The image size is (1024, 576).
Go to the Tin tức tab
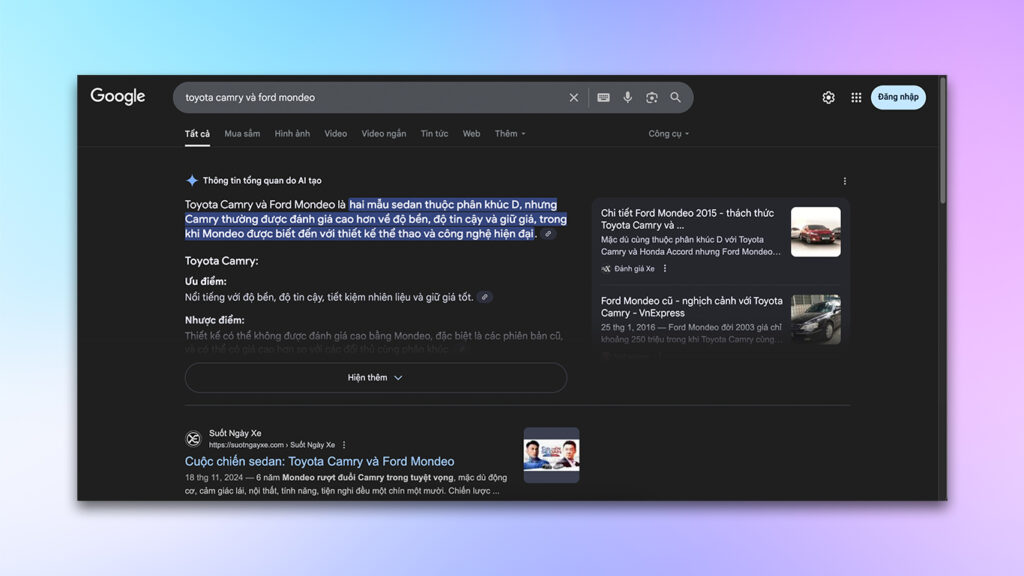(434, 134)
